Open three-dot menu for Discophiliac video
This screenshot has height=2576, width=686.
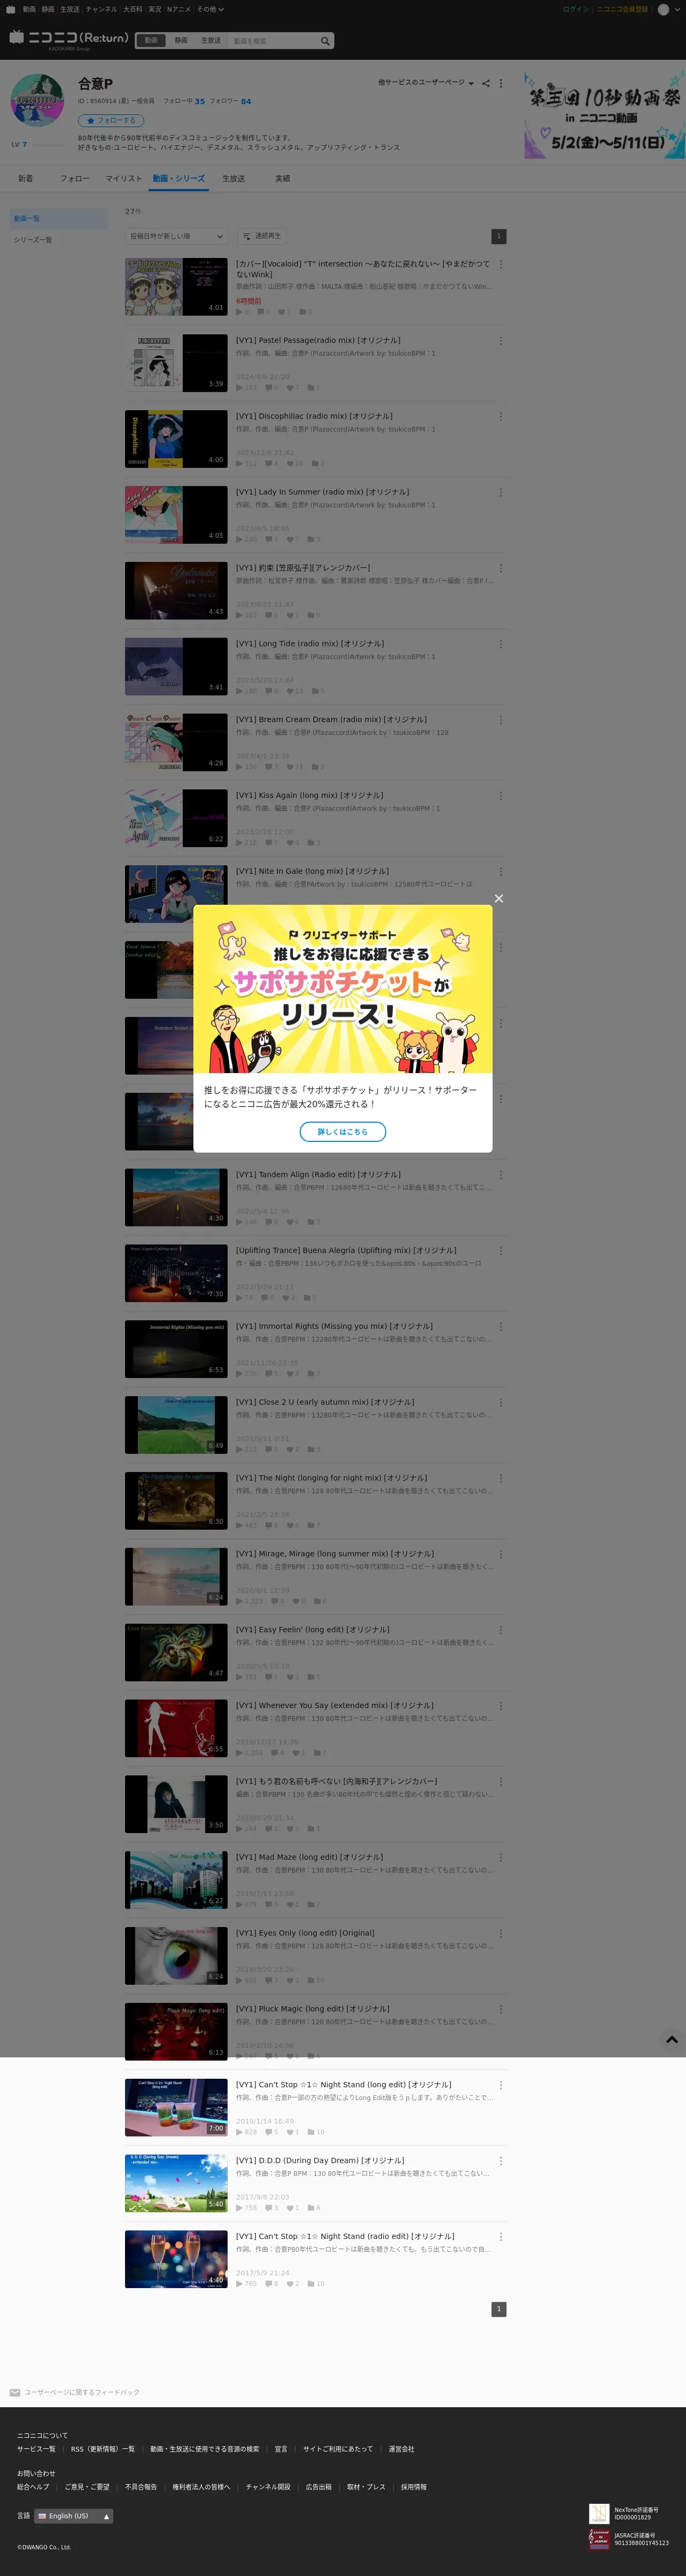(501, 417)
